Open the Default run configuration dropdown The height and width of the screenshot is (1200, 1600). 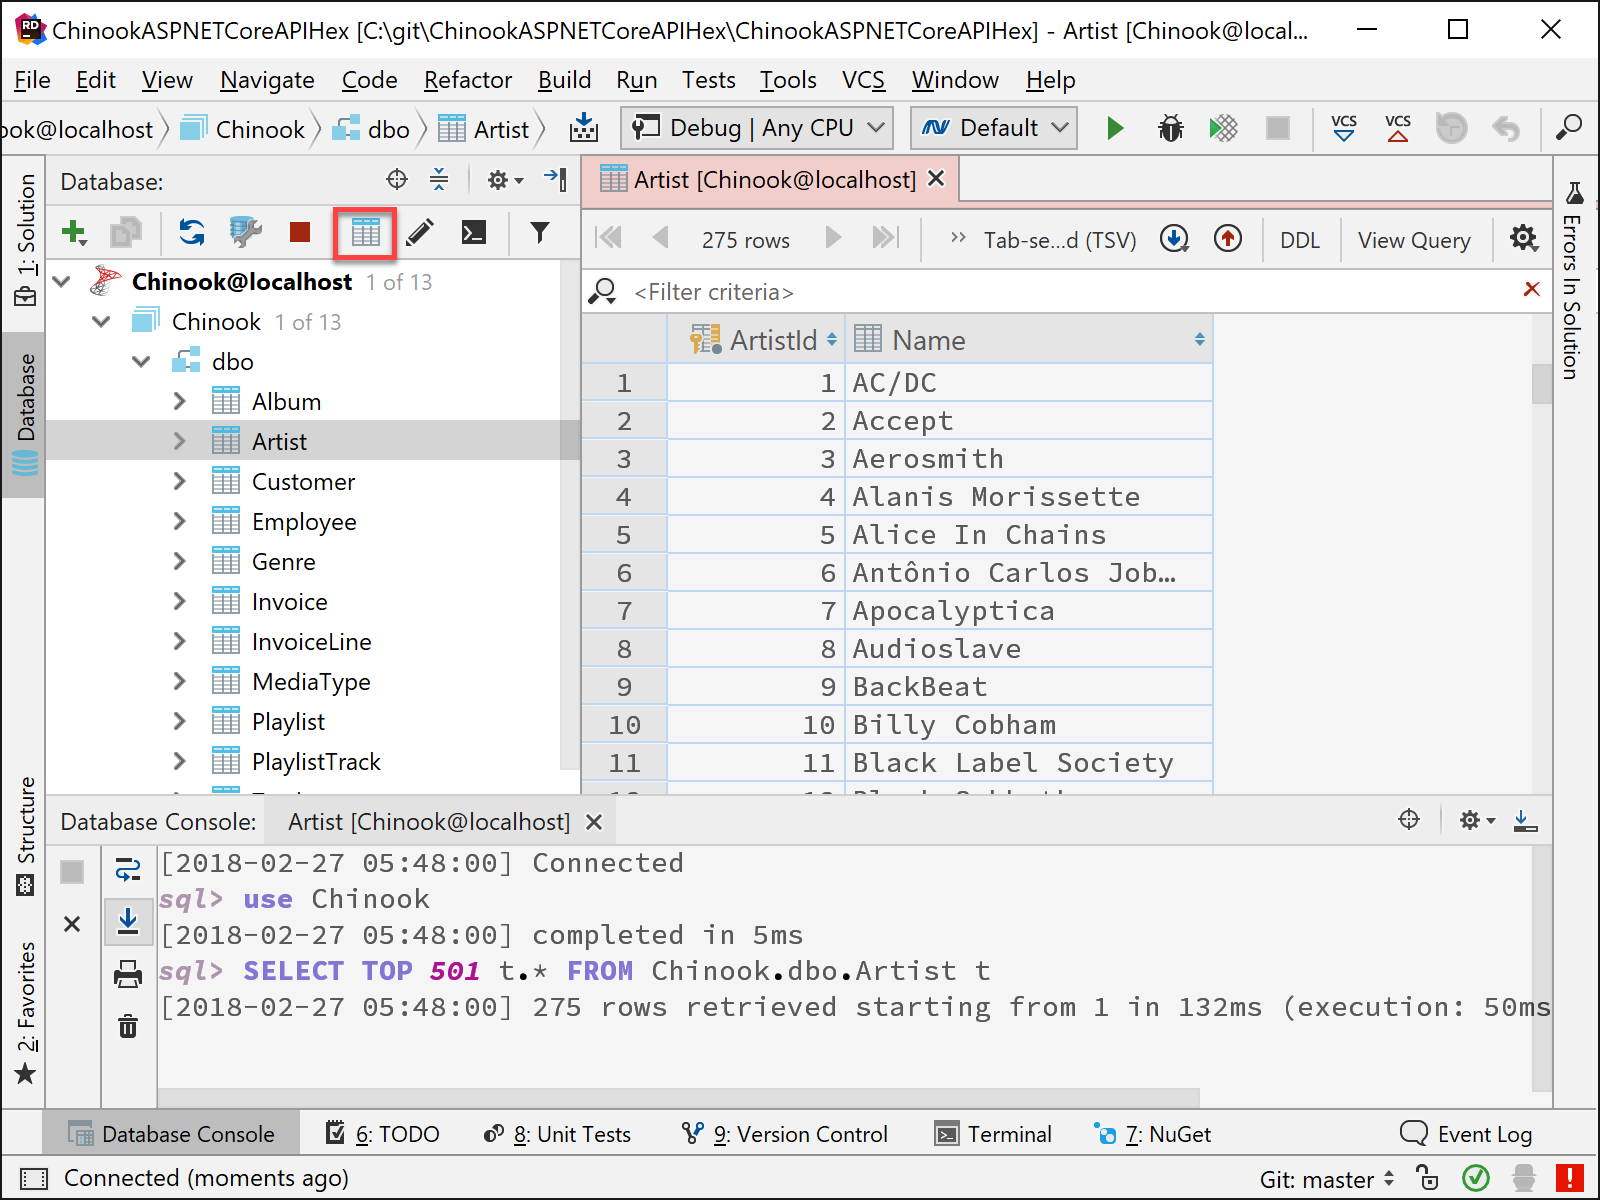pos(994,128)
